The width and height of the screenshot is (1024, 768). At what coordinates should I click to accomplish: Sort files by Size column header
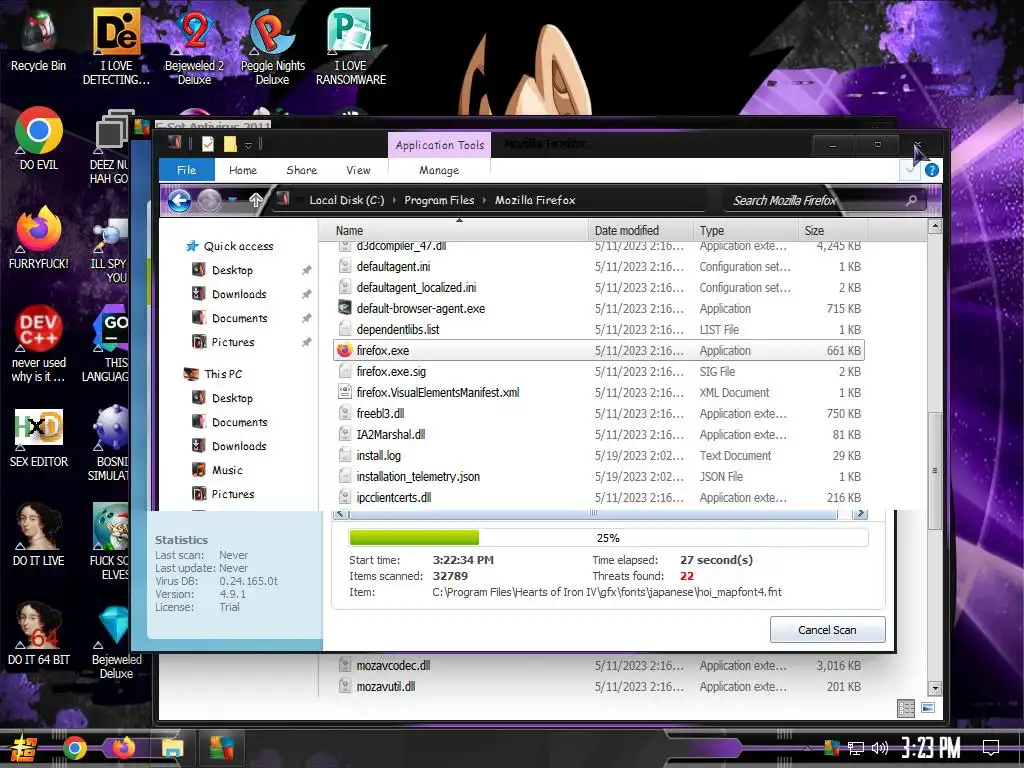tap(833, 230)
